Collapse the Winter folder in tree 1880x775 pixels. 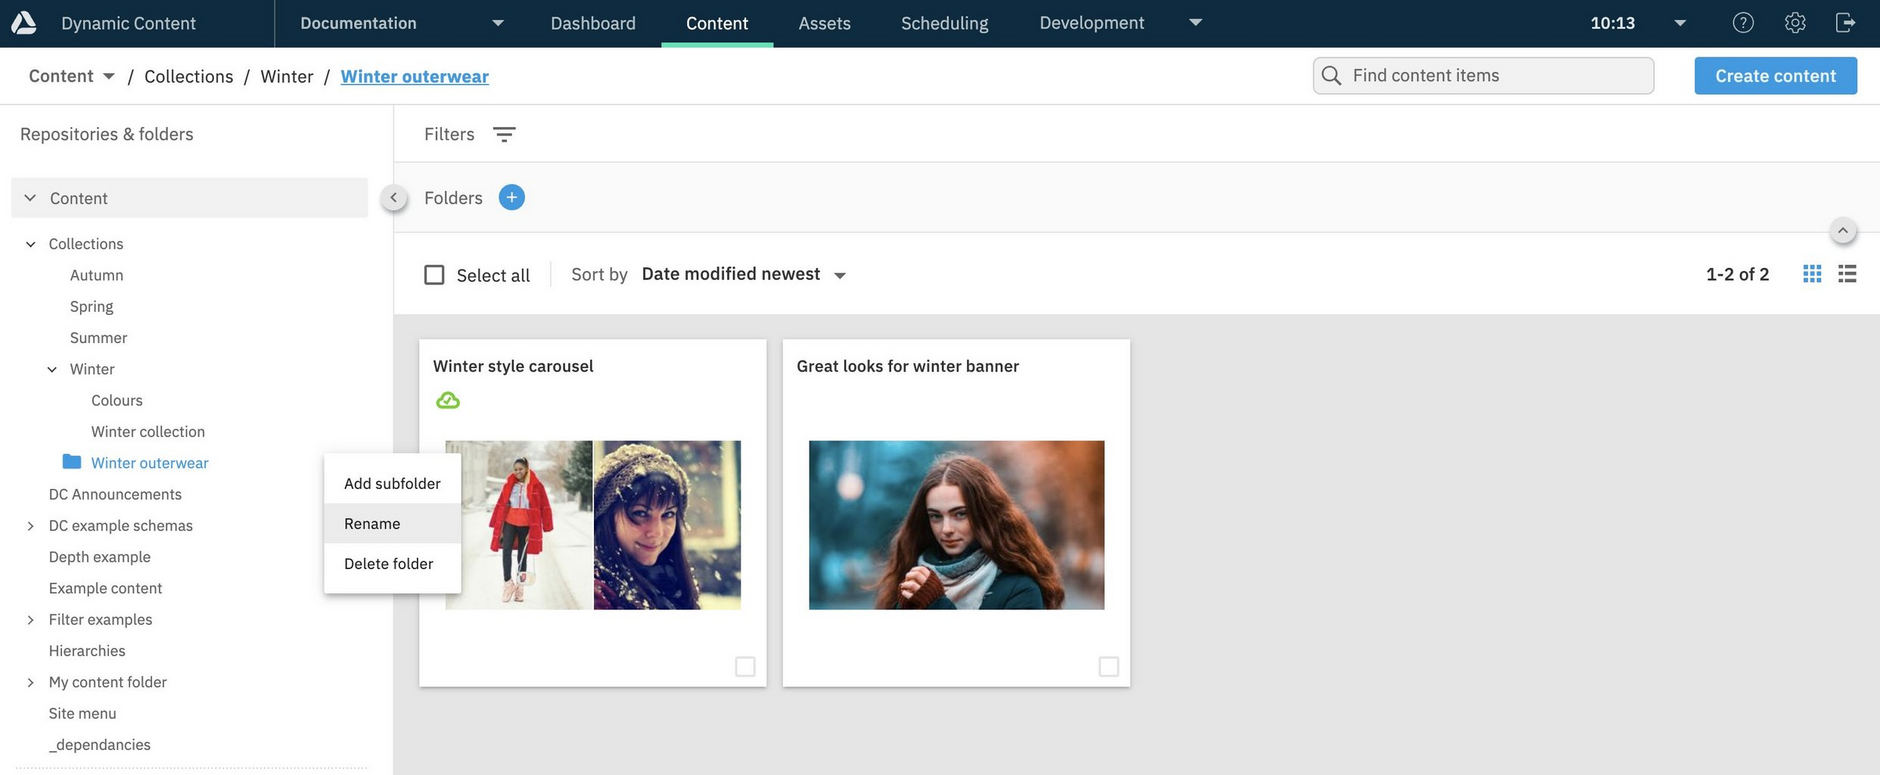pyautogui.click(x=52, y=370)
